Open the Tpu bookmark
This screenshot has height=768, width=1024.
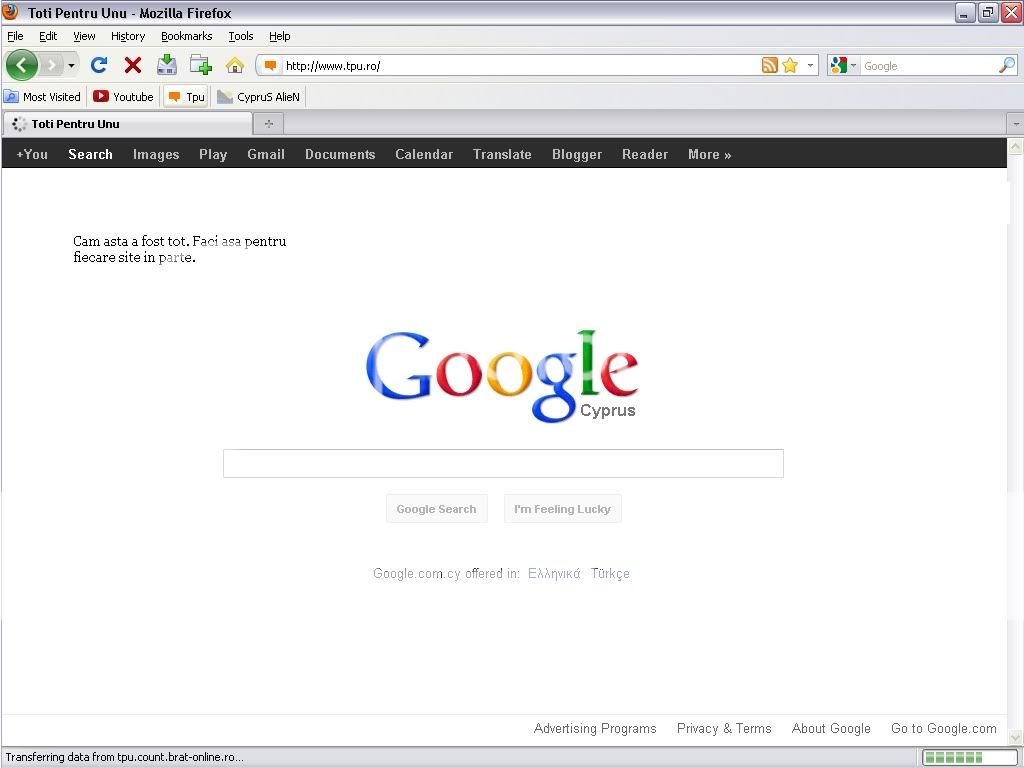(x=186, y=97)
